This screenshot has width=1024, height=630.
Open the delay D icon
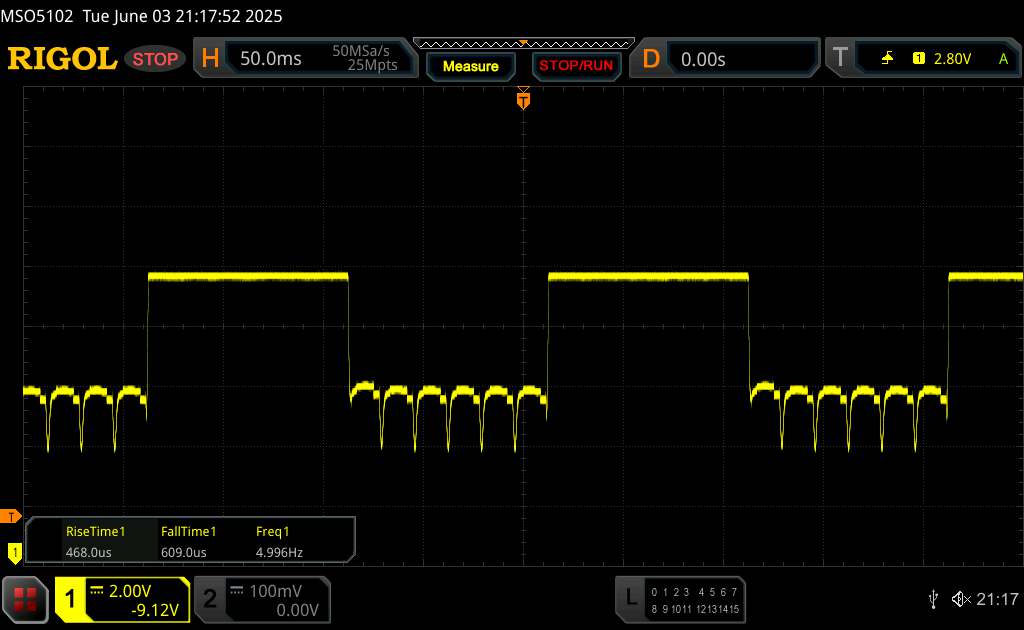click(650, 59)
